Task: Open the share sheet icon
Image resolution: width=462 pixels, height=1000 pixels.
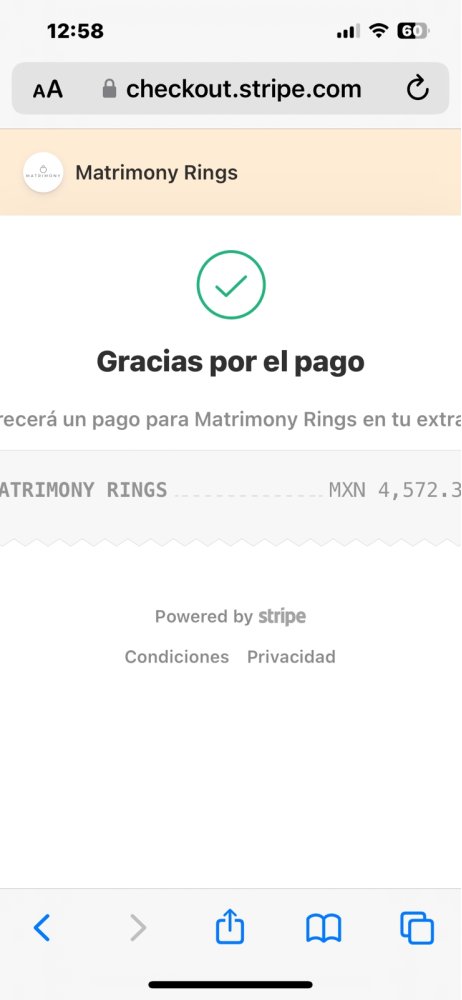Action: [230, 926]
